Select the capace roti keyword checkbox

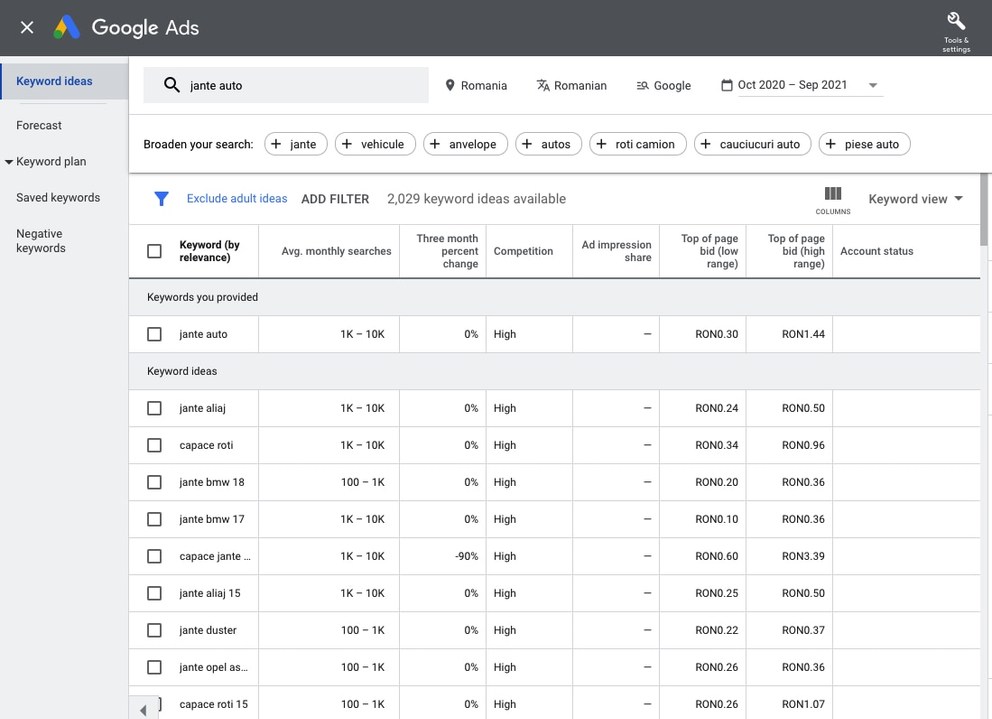pyautogui.click(x=154, y=445)
